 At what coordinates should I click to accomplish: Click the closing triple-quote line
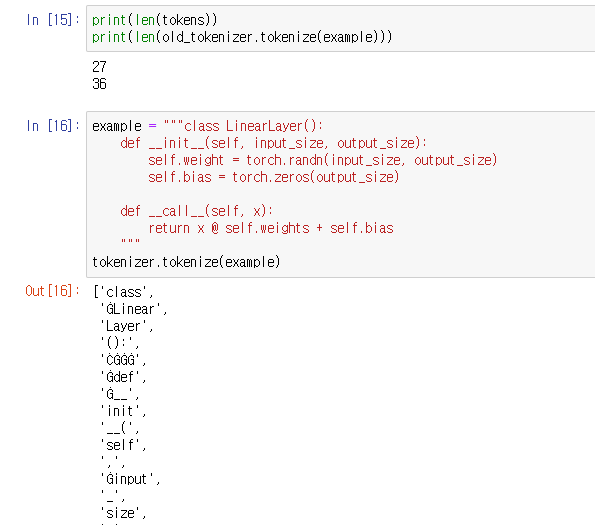click(130, 242)
